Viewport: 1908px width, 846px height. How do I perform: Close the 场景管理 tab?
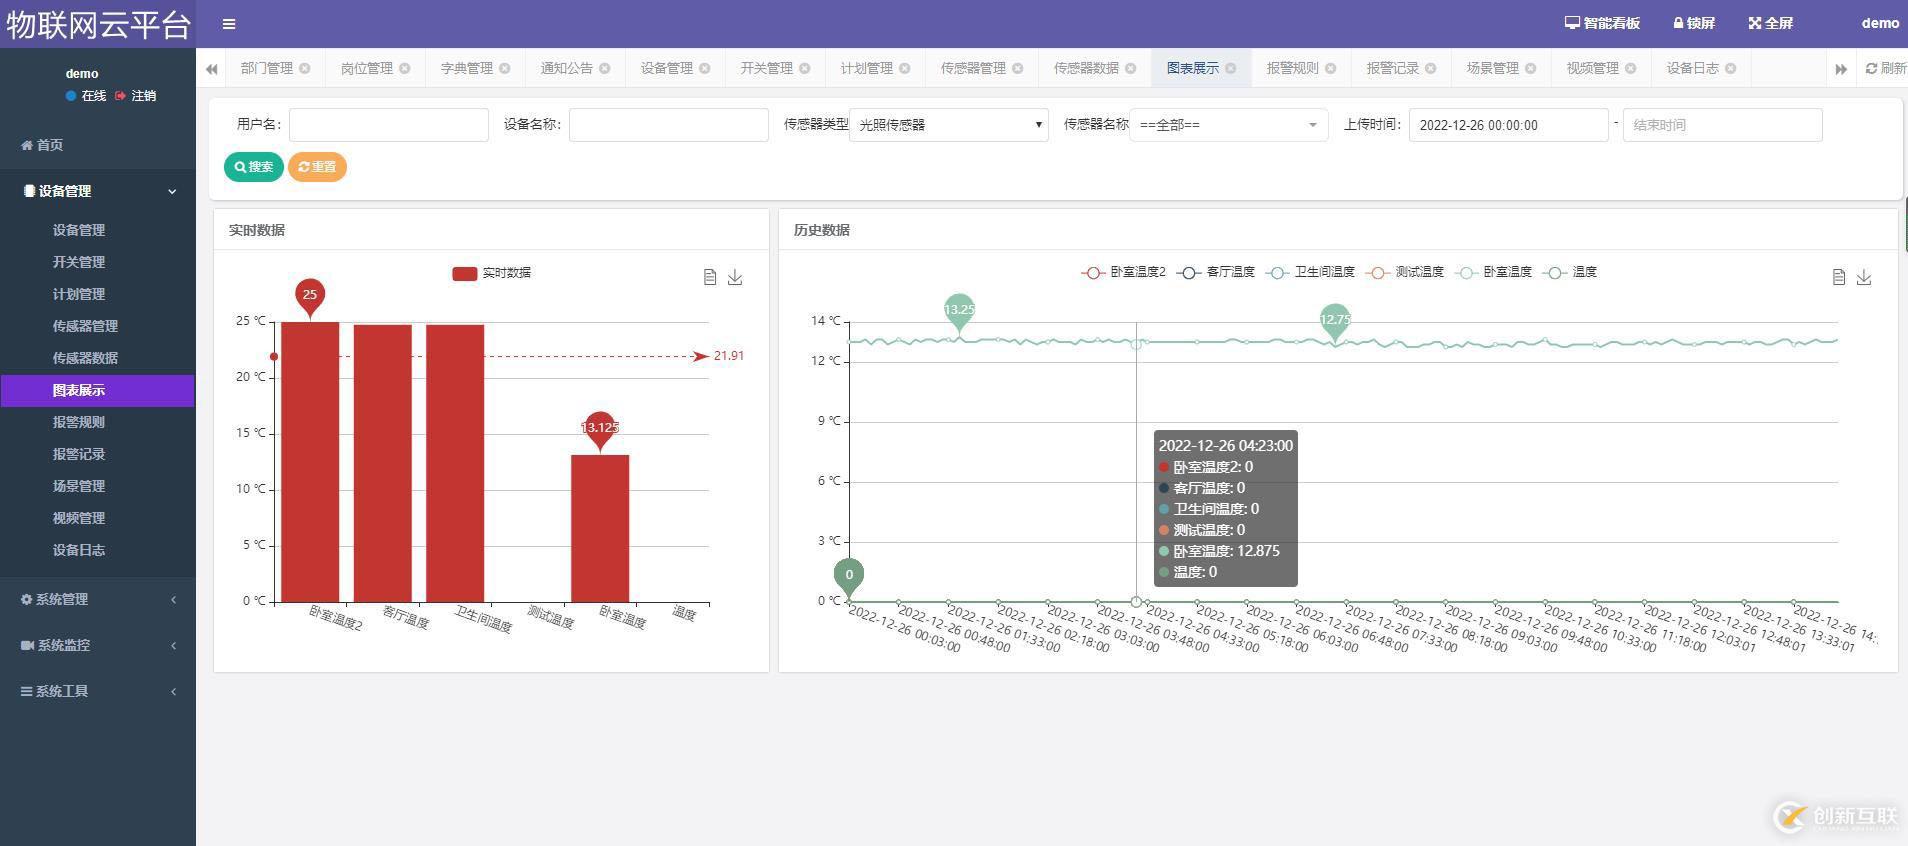tap(1531, 68)
